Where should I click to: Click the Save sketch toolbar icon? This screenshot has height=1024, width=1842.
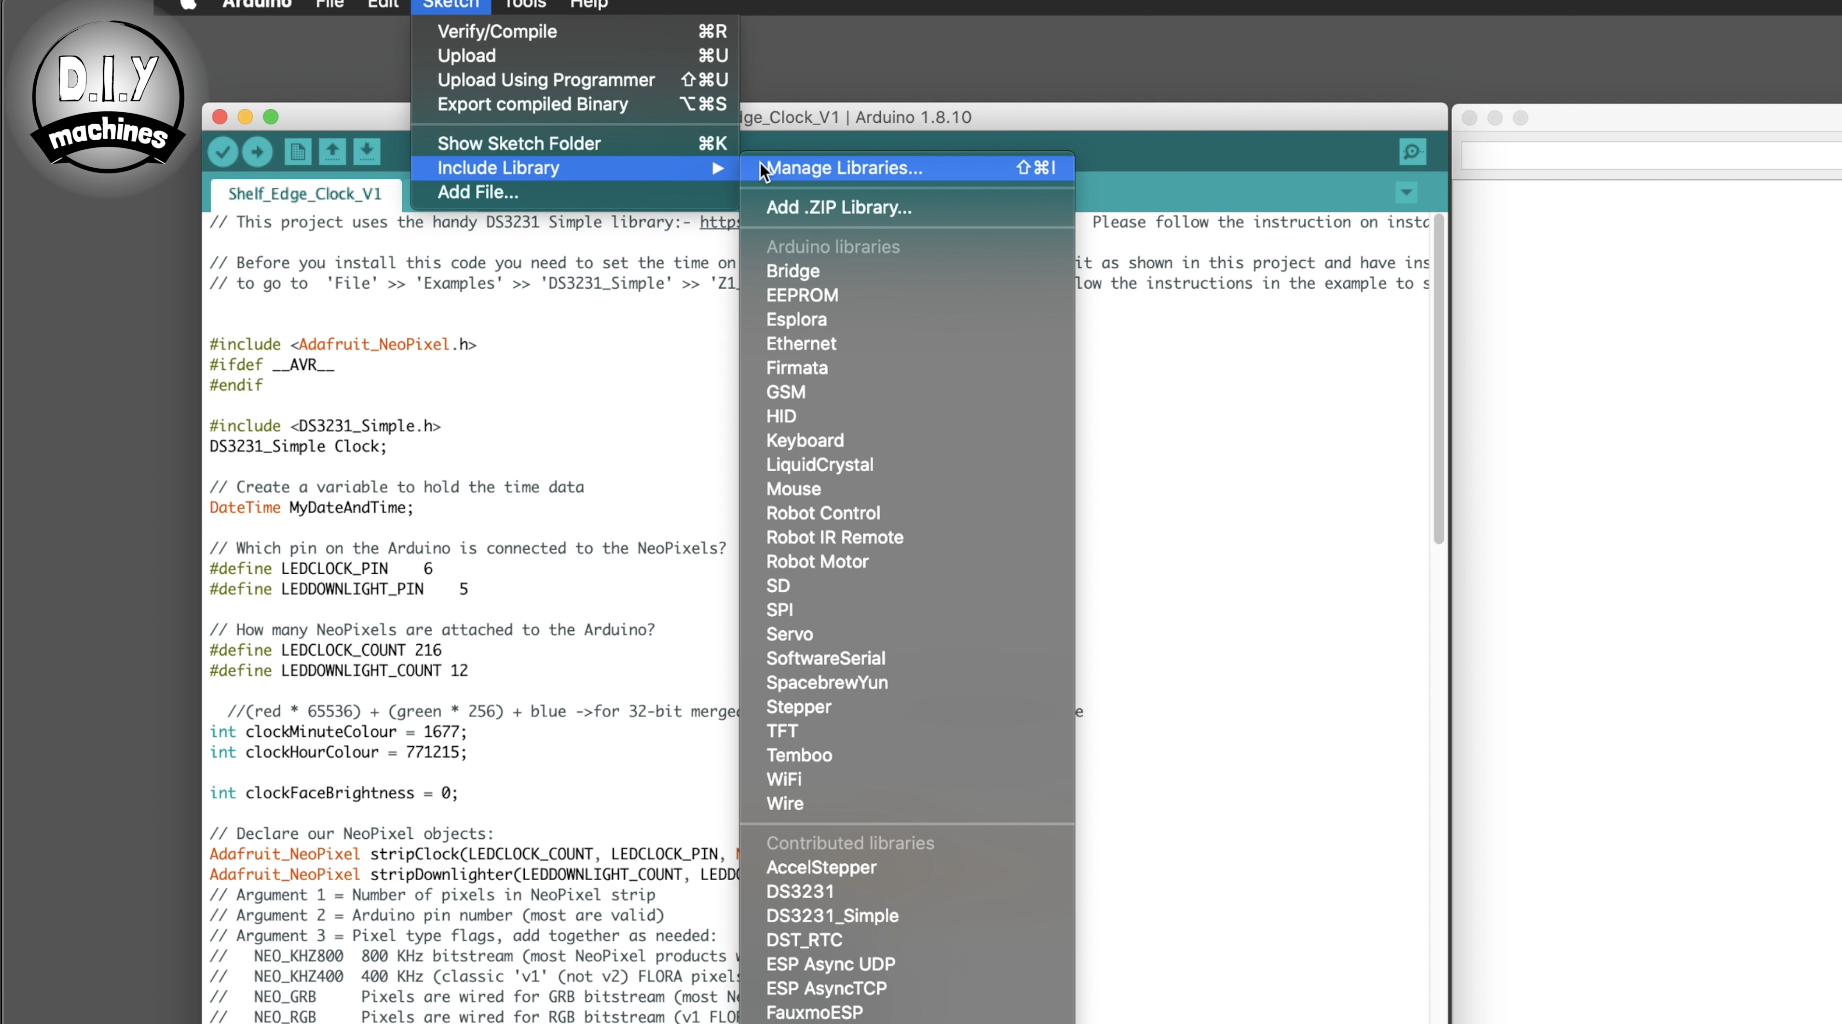(x=367, y=152)
